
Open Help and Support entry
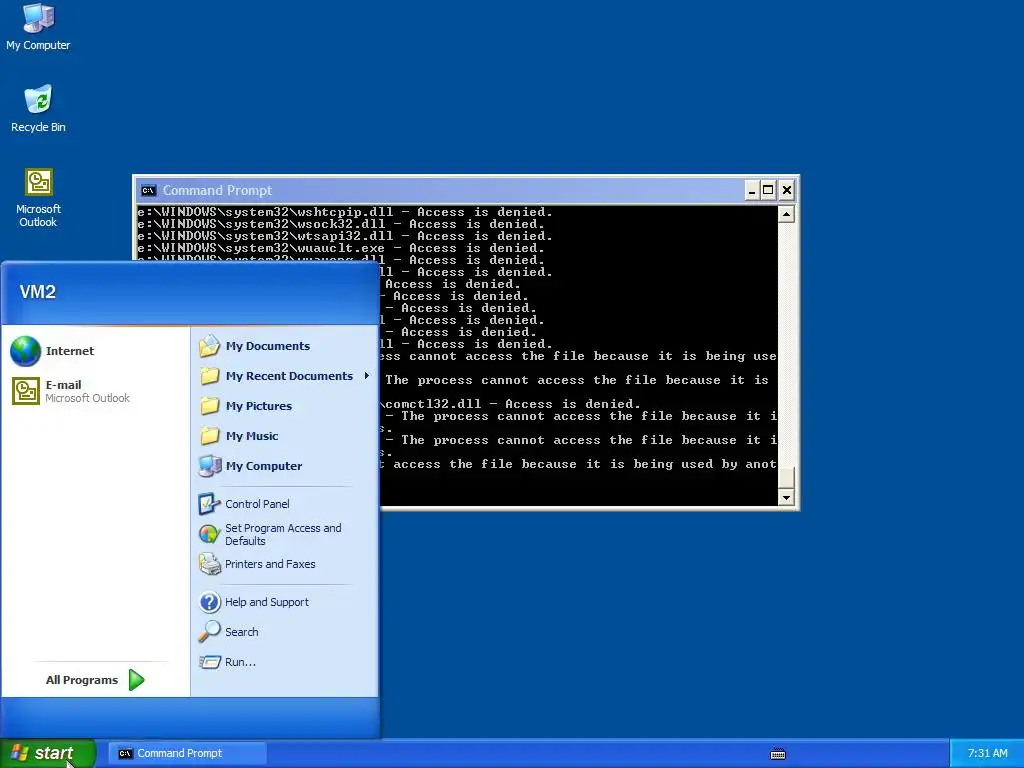pyautogui.click(x=284, y=602)
